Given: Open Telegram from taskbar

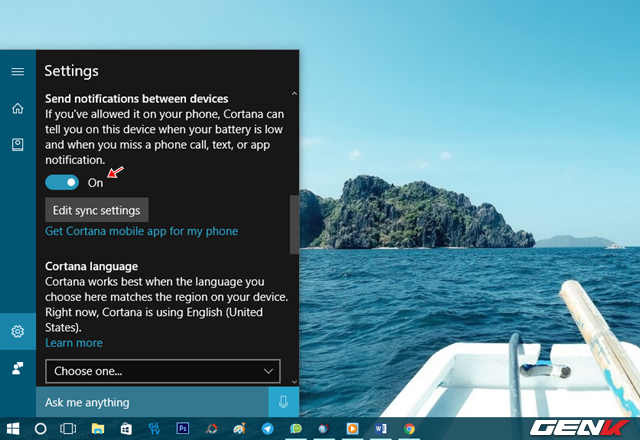Looking at the screenshot, I should tap(268, 429).
